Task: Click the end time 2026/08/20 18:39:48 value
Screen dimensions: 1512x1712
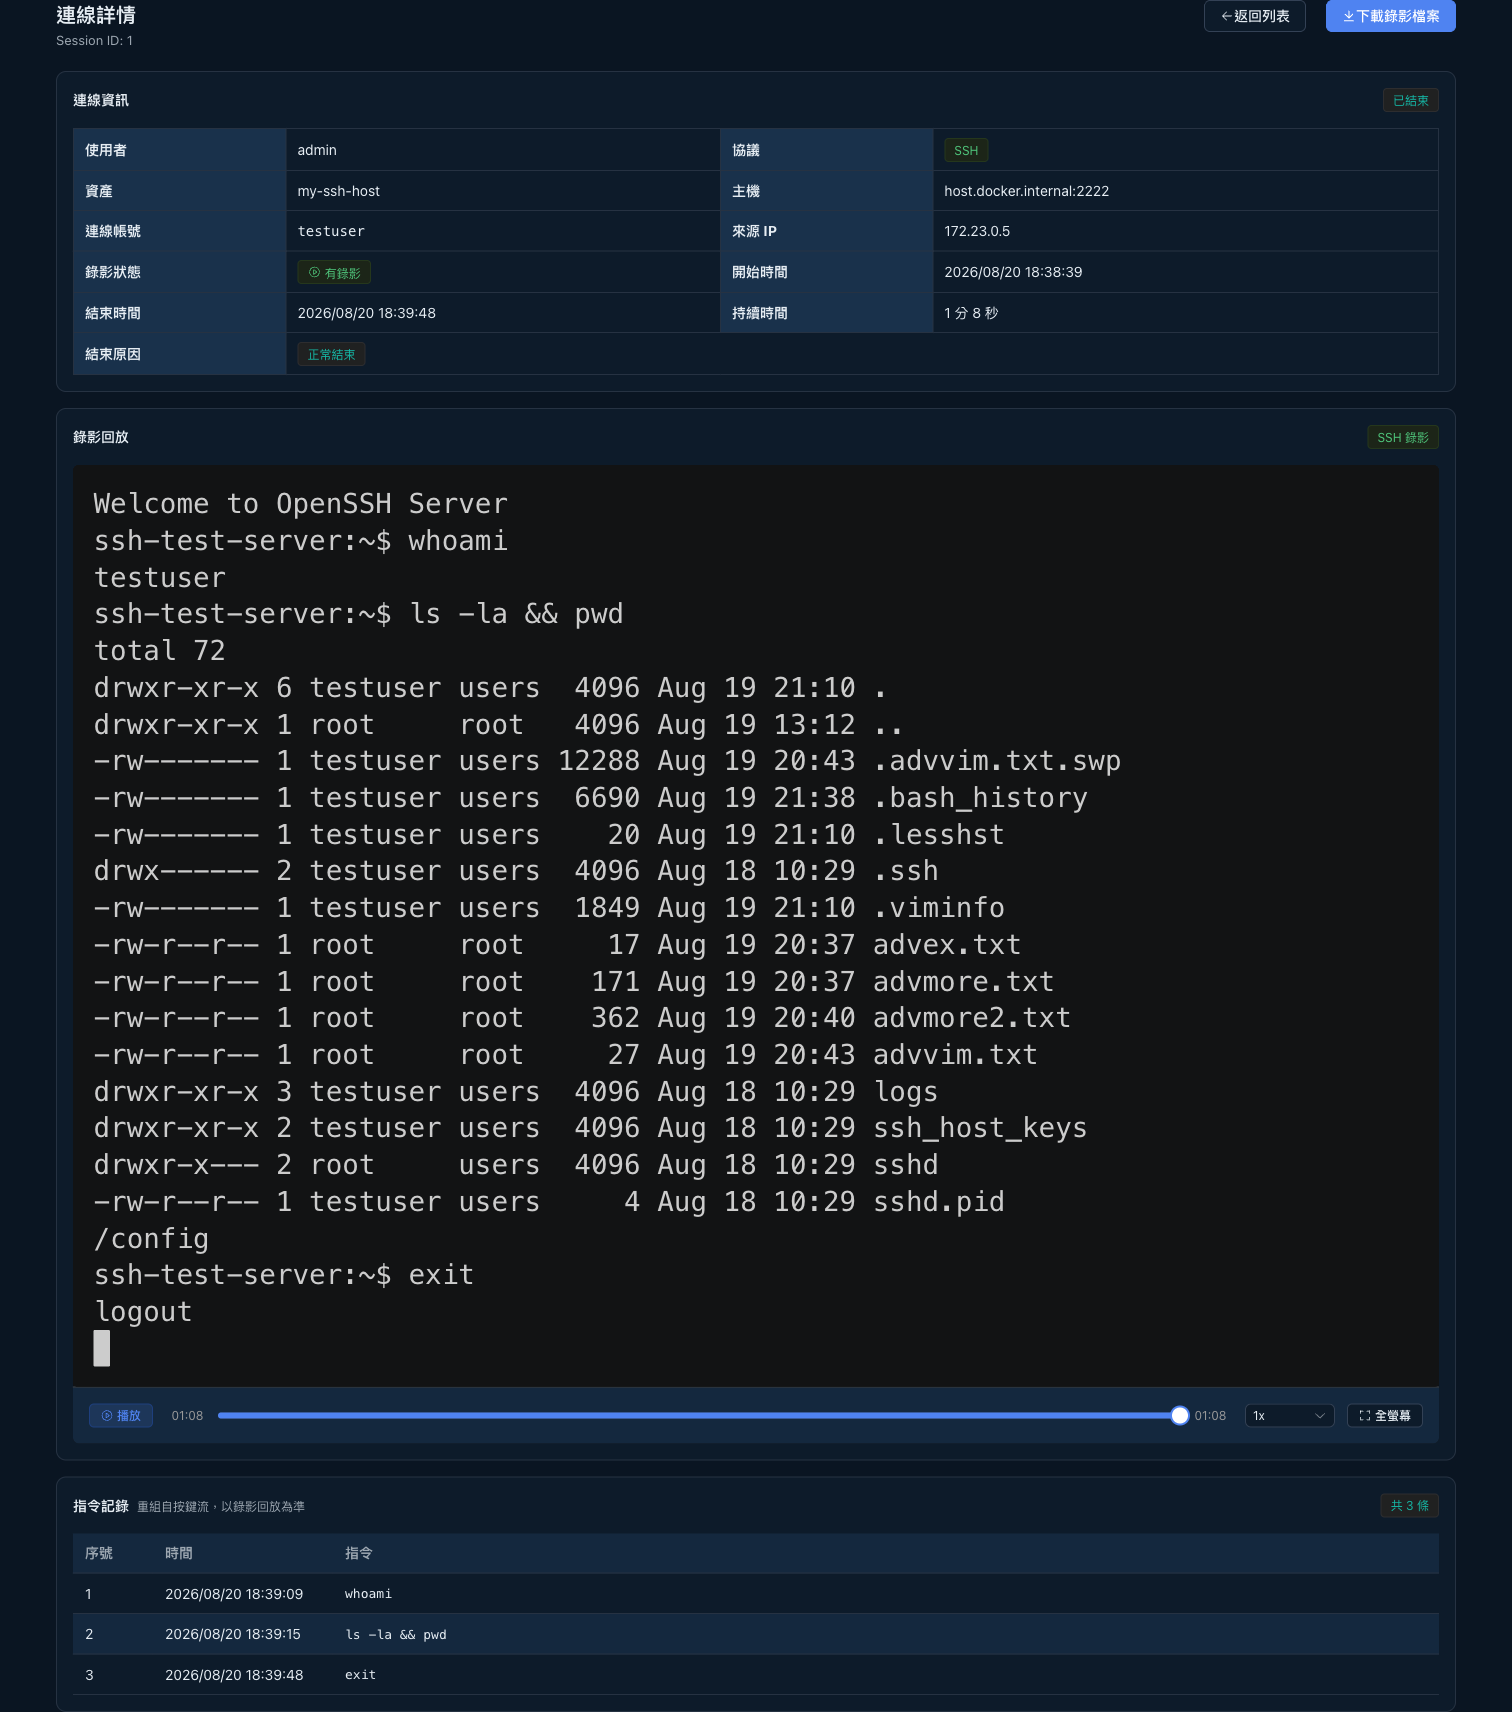Action: click(x=366, y=313)
